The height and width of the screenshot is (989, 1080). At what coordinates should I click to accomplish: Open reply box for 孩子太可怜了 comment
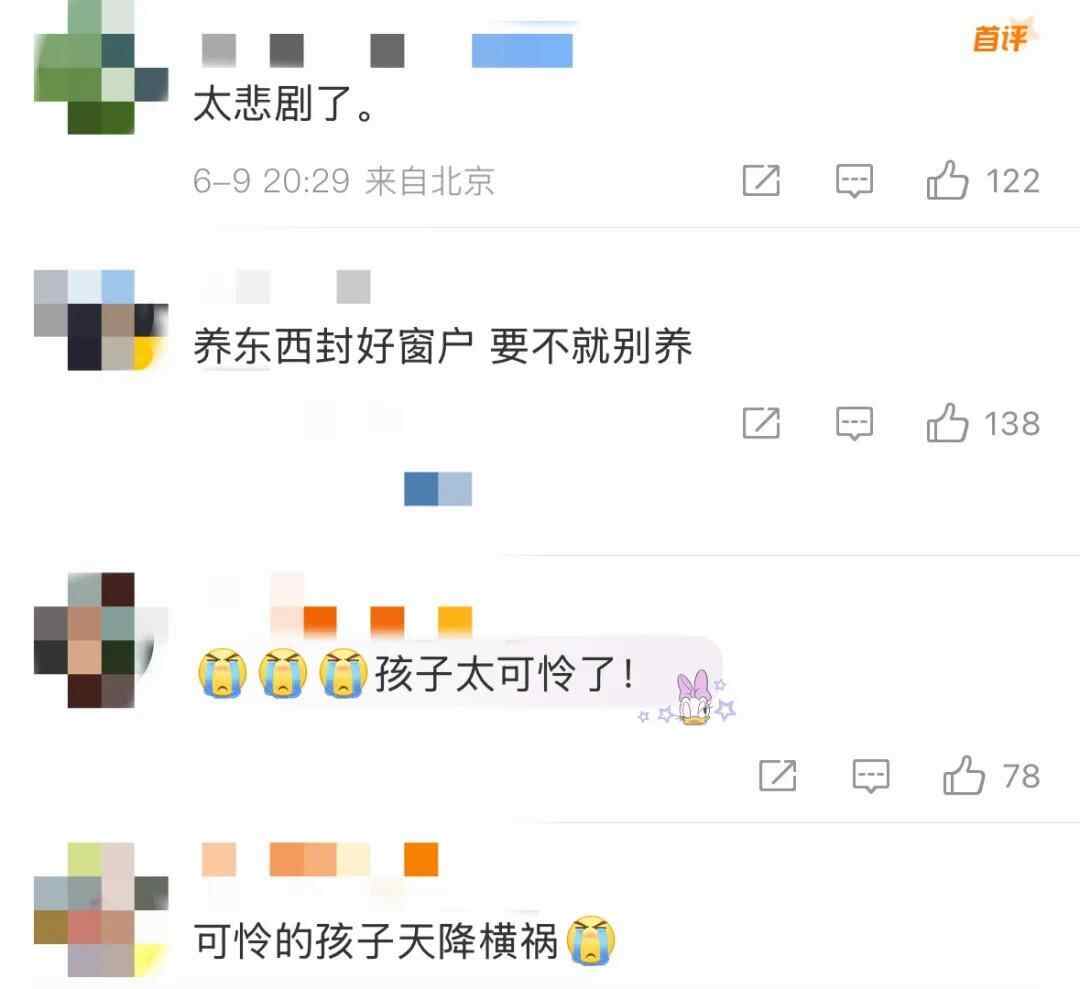coord(871,775)
